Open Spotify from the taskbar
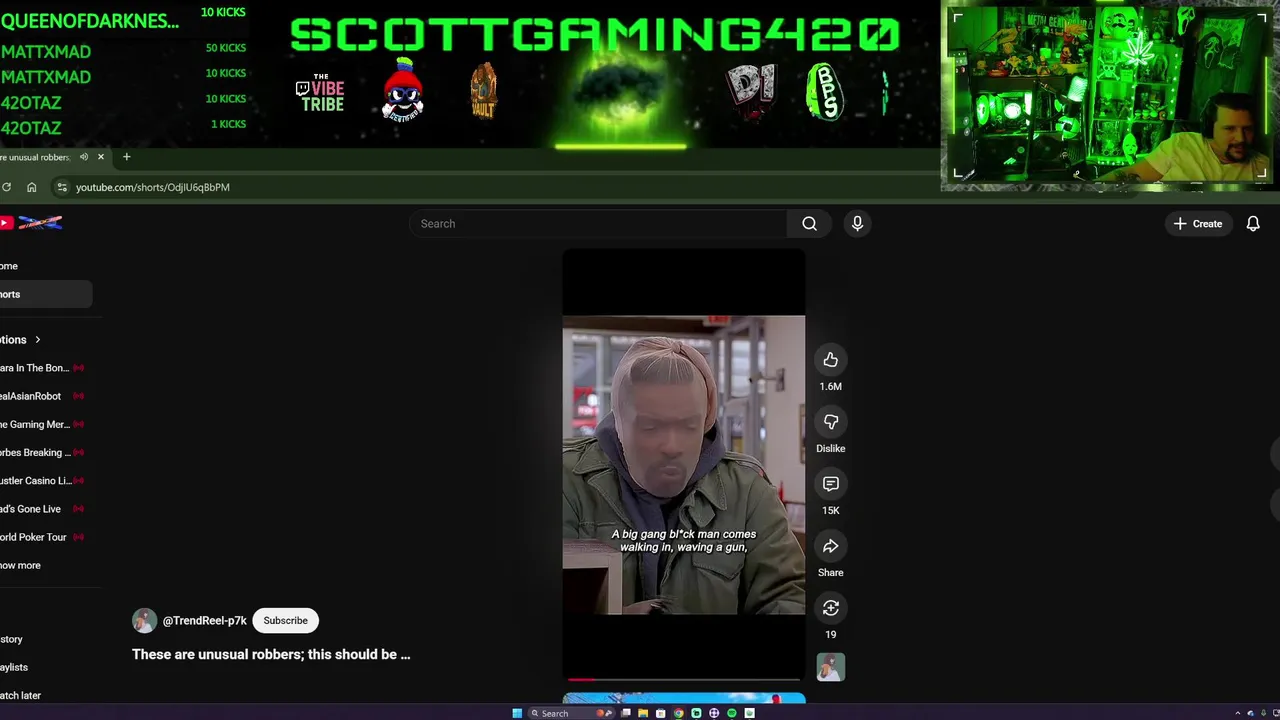 pyautogui.click(x=731, y=713)
